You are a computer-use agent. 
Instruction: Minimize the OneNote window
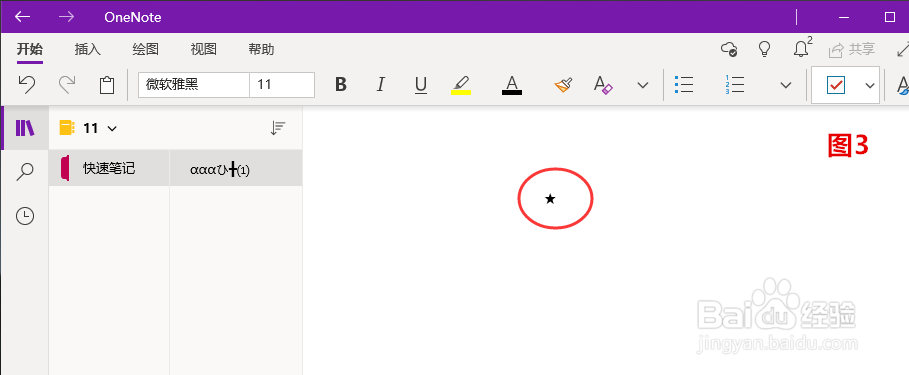[845, 17]
